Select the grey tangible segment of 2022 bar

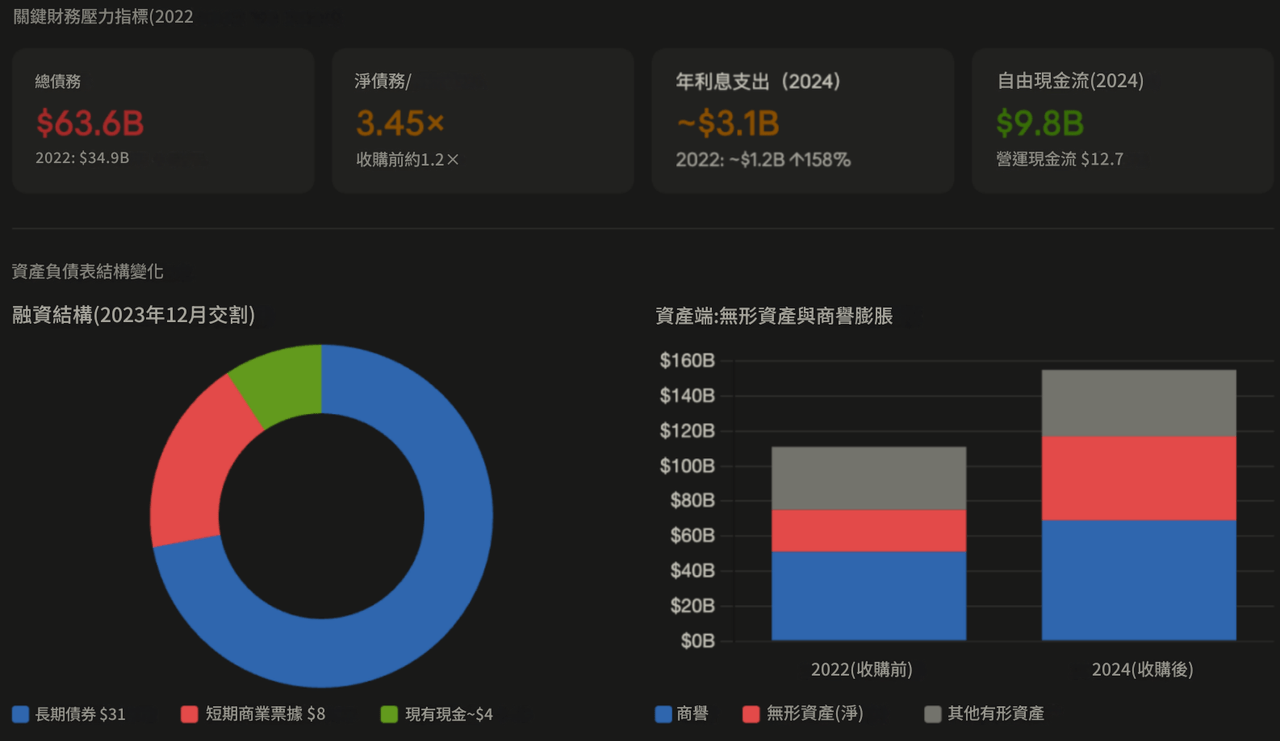[869, 478]
